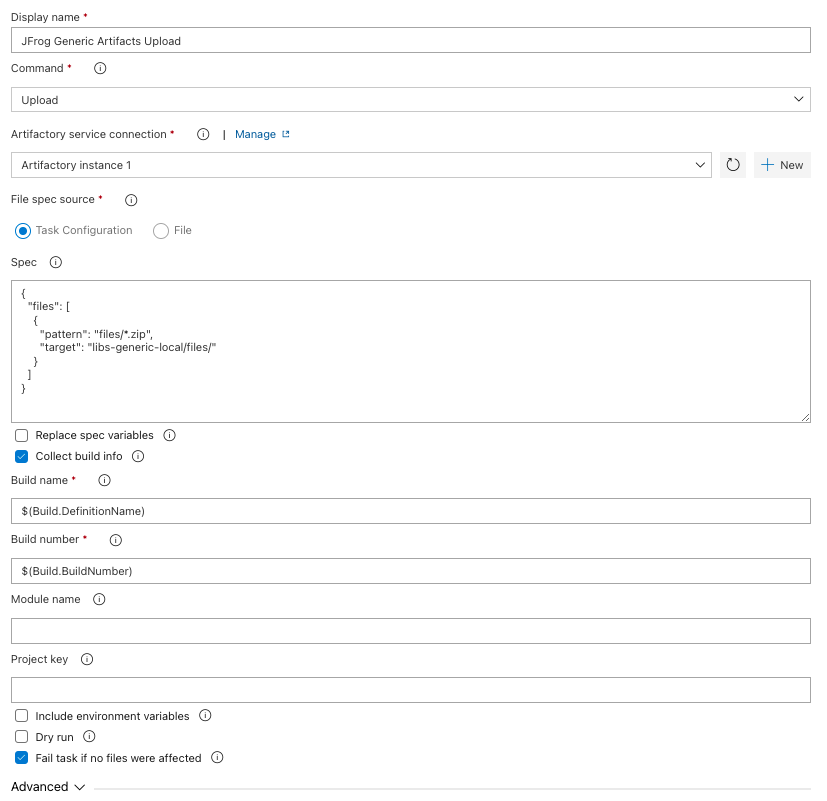The height and width of the screenshot is (801, 827).
Task: Click the Build number input field
Action: pyautogui.click(x=410, y=570)
